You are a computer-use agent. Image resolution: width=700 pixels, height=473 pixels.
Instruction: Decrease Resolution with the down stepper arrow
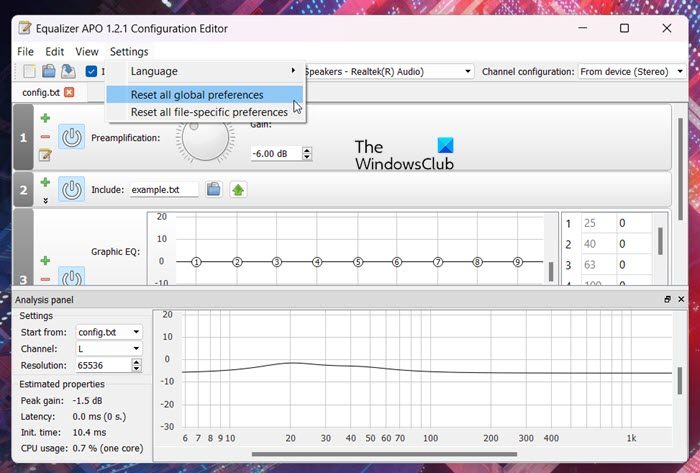(x=137, y=369)
